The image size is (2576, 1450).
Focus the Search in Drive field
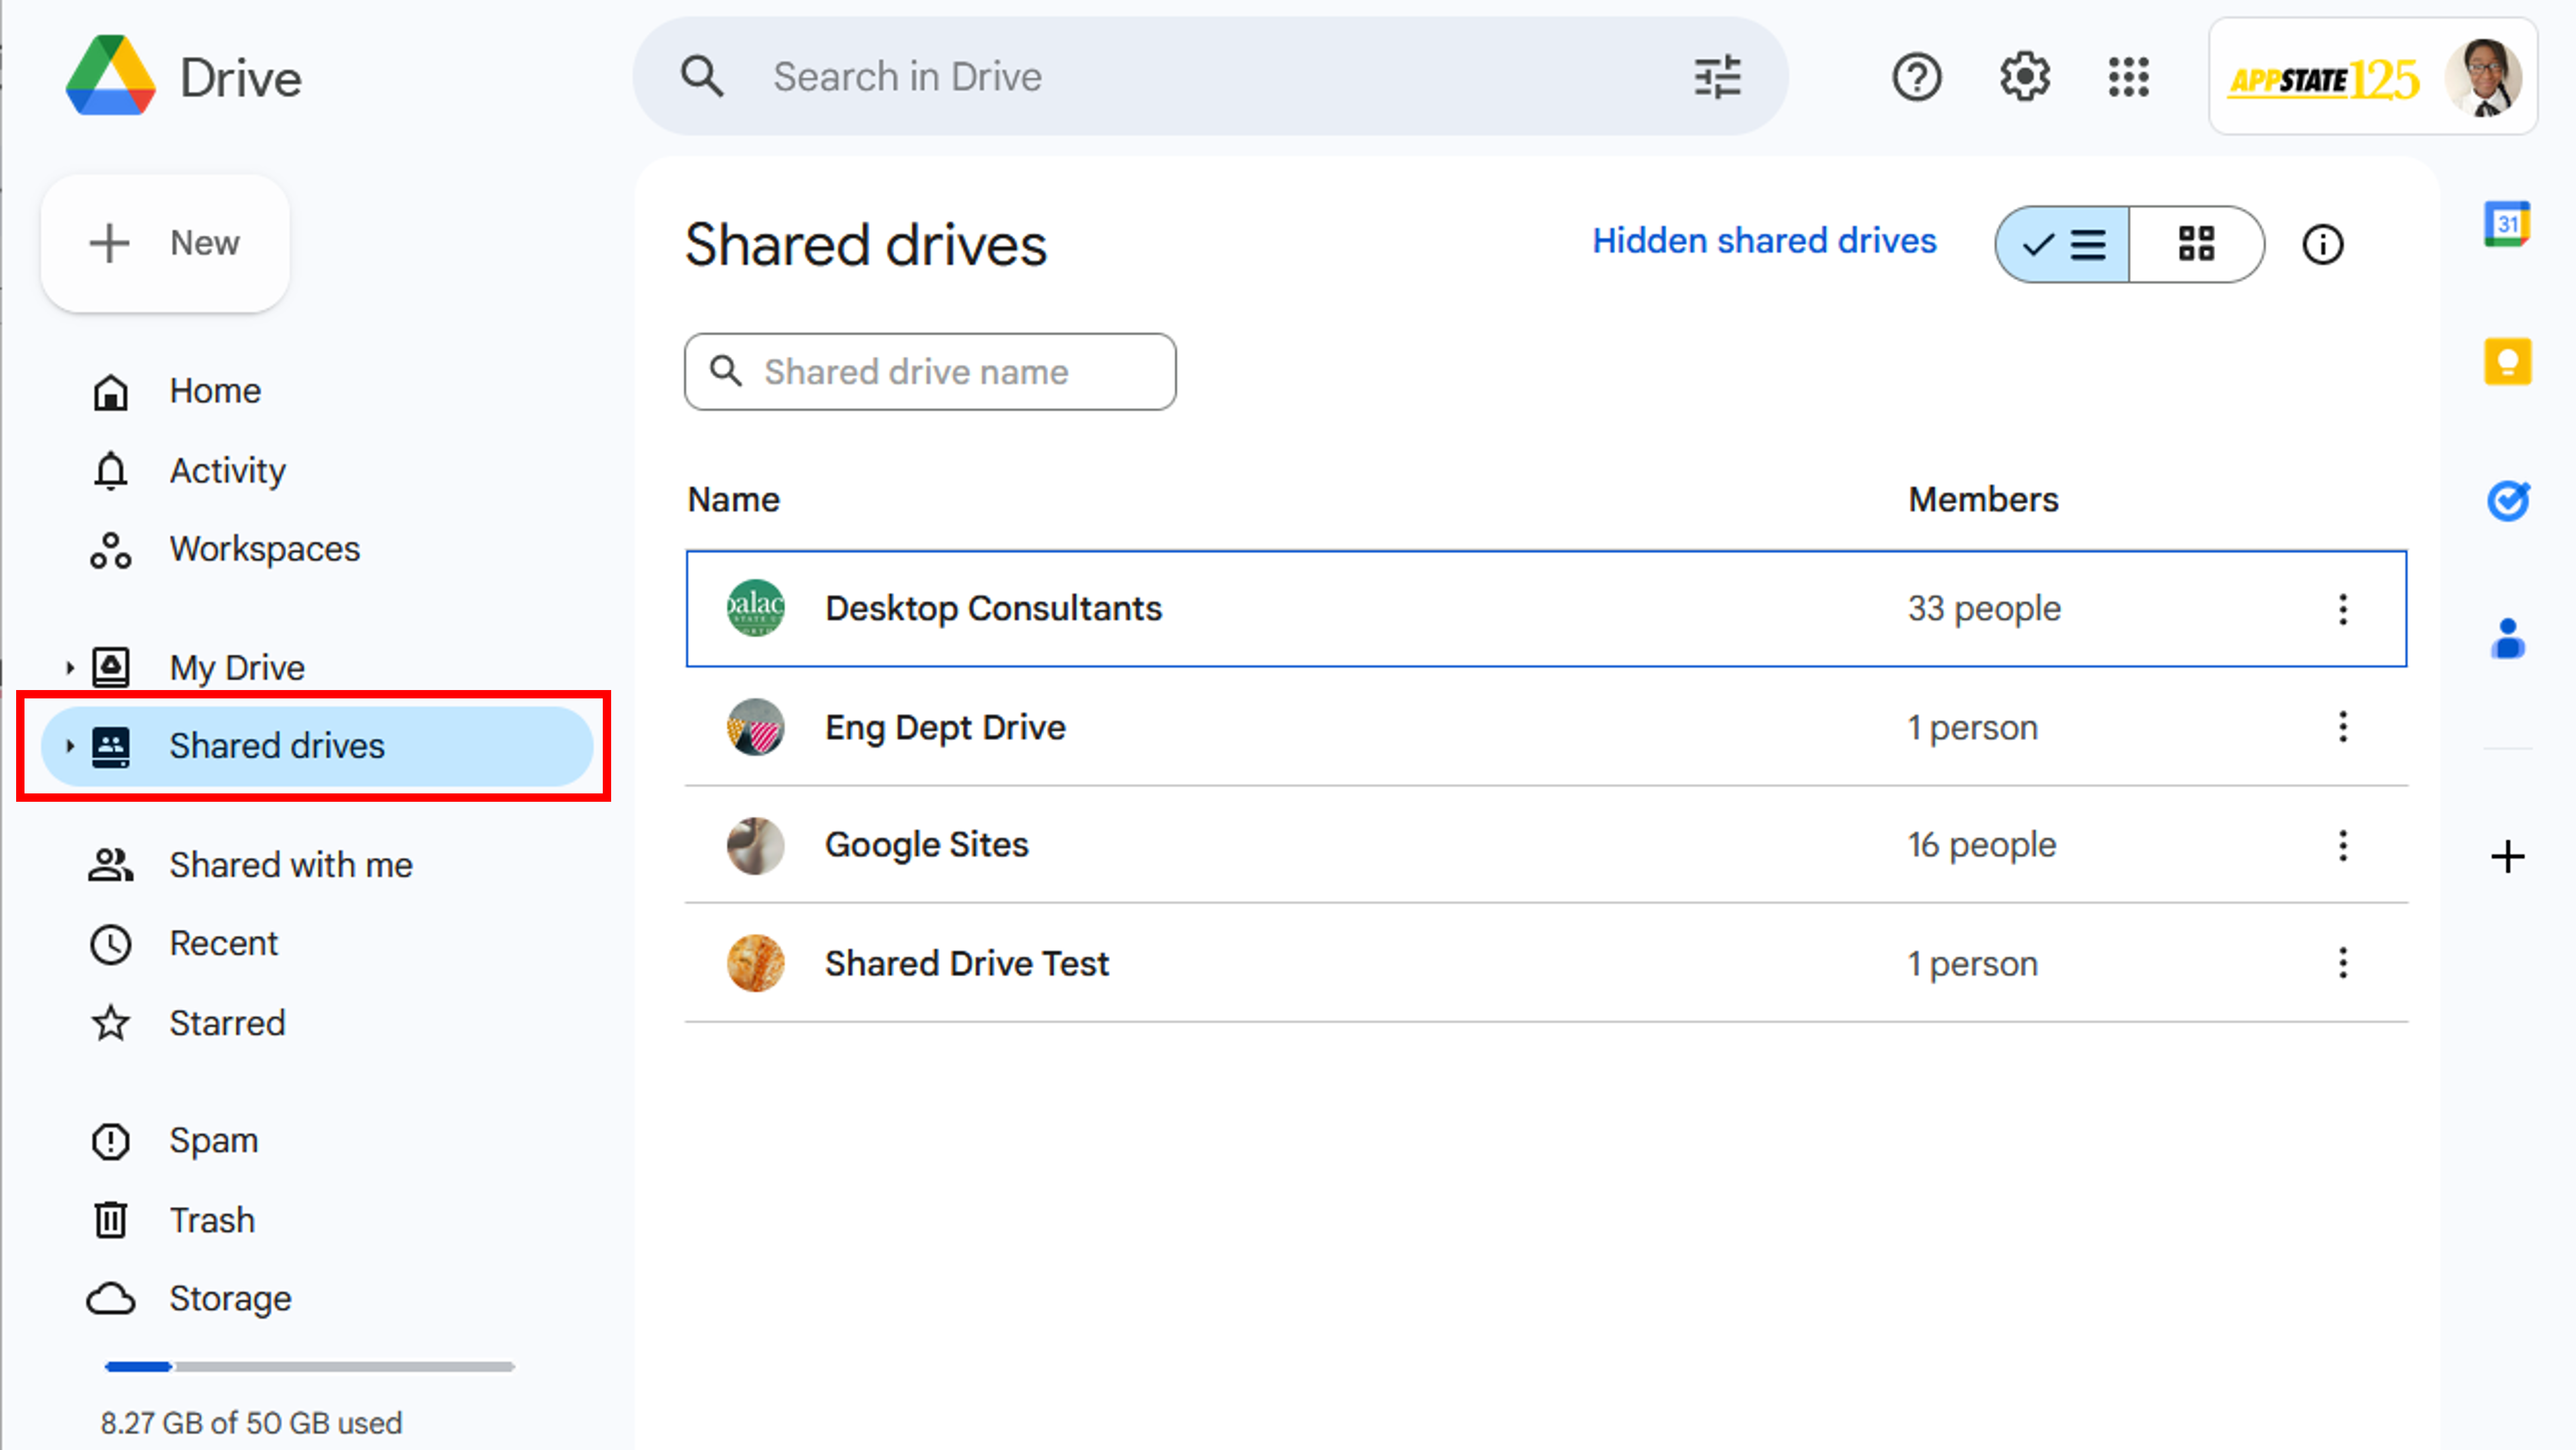pos(1210,77)
